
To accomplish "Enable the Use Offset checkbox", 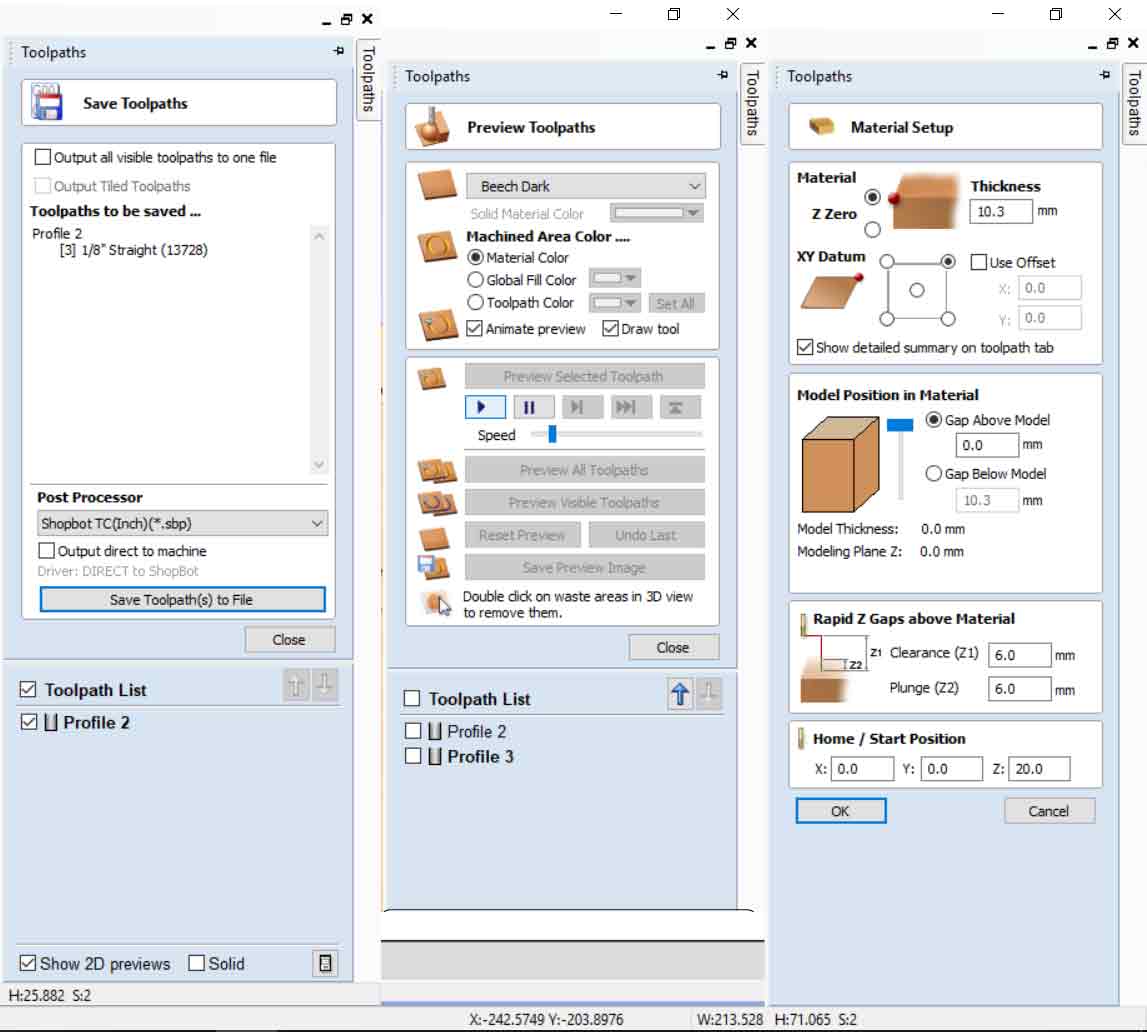I will [978, 262].
